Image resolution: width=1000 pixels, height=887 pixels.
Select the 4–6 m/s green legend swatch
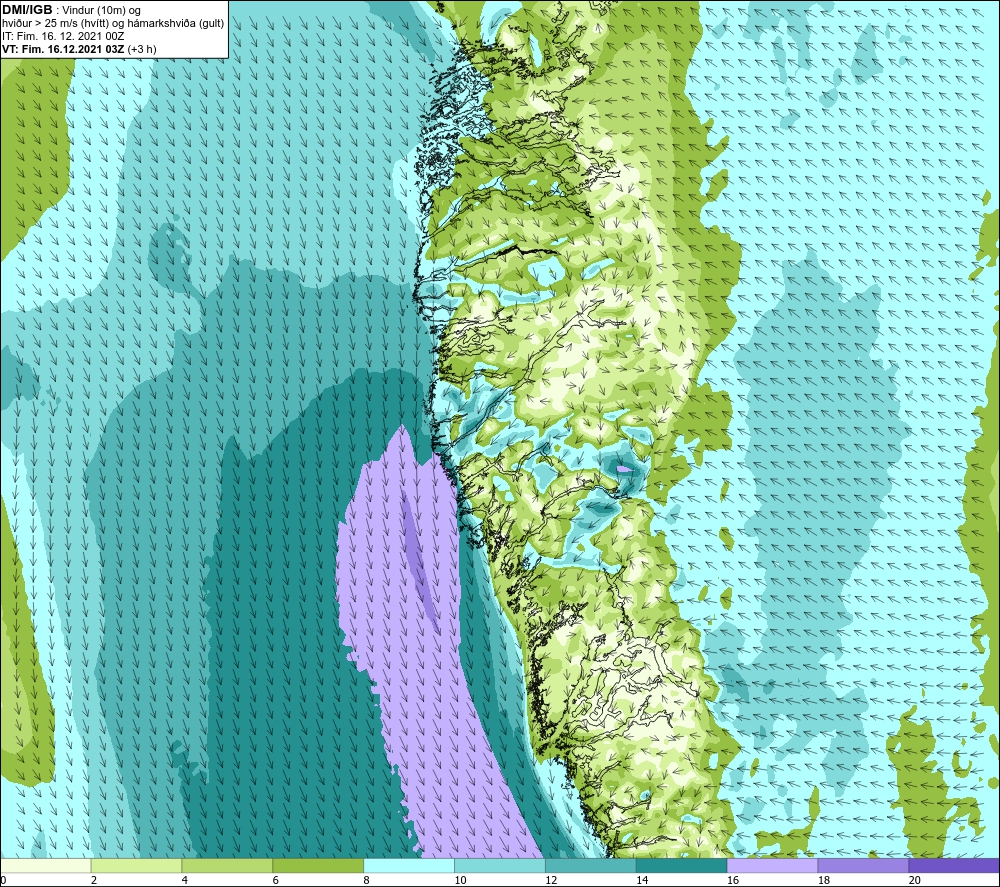tap(227, 865)
